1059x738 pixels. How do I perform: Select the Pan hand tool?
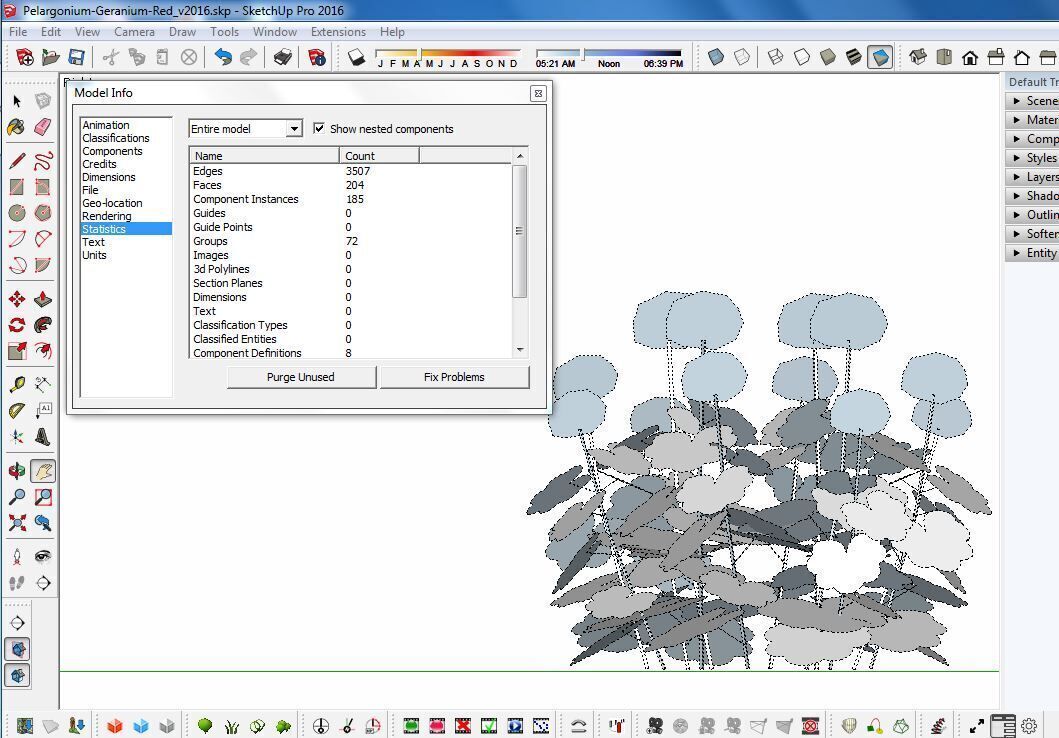(43, 471)
